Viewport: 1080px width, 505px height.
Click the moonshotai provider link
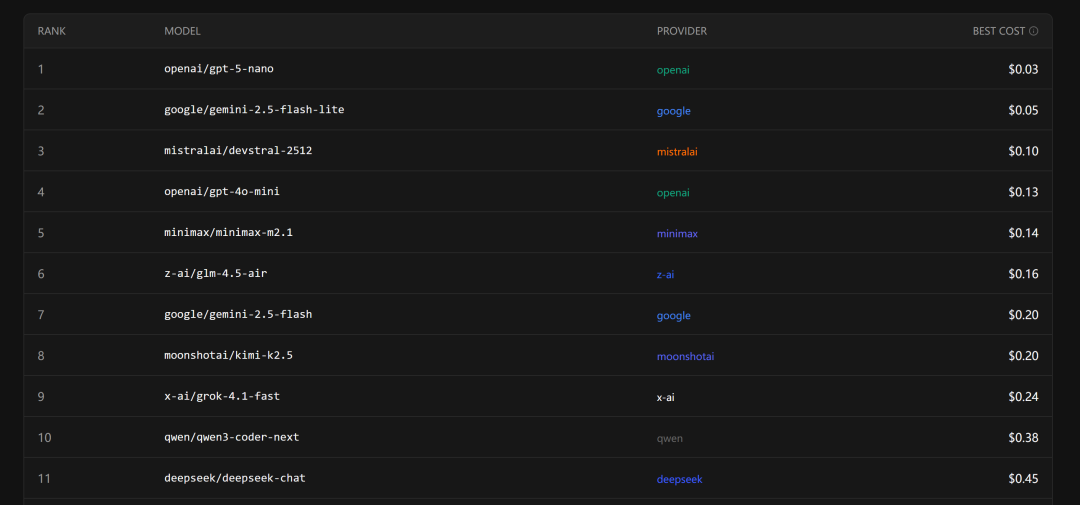click(685, 357)
